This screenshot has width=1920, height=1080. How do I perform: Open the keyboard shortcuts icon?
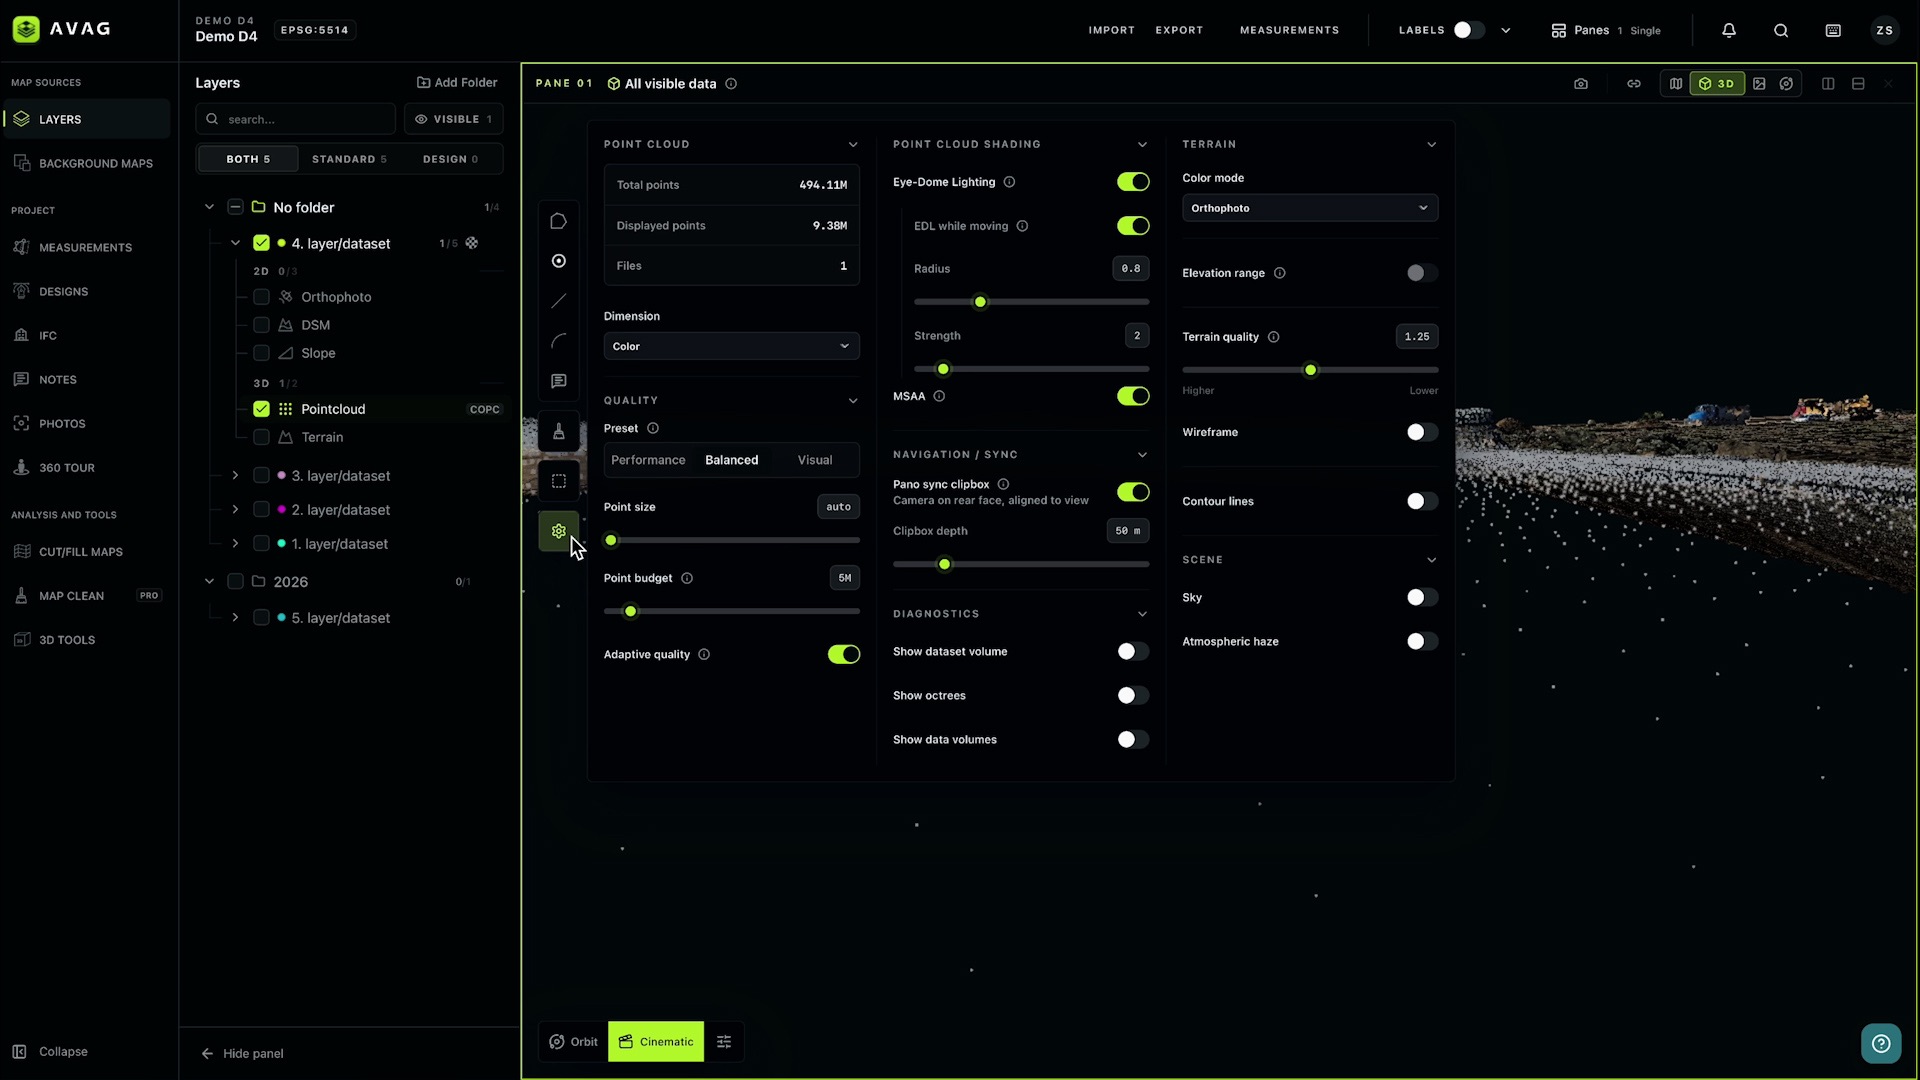point(1833,30)
